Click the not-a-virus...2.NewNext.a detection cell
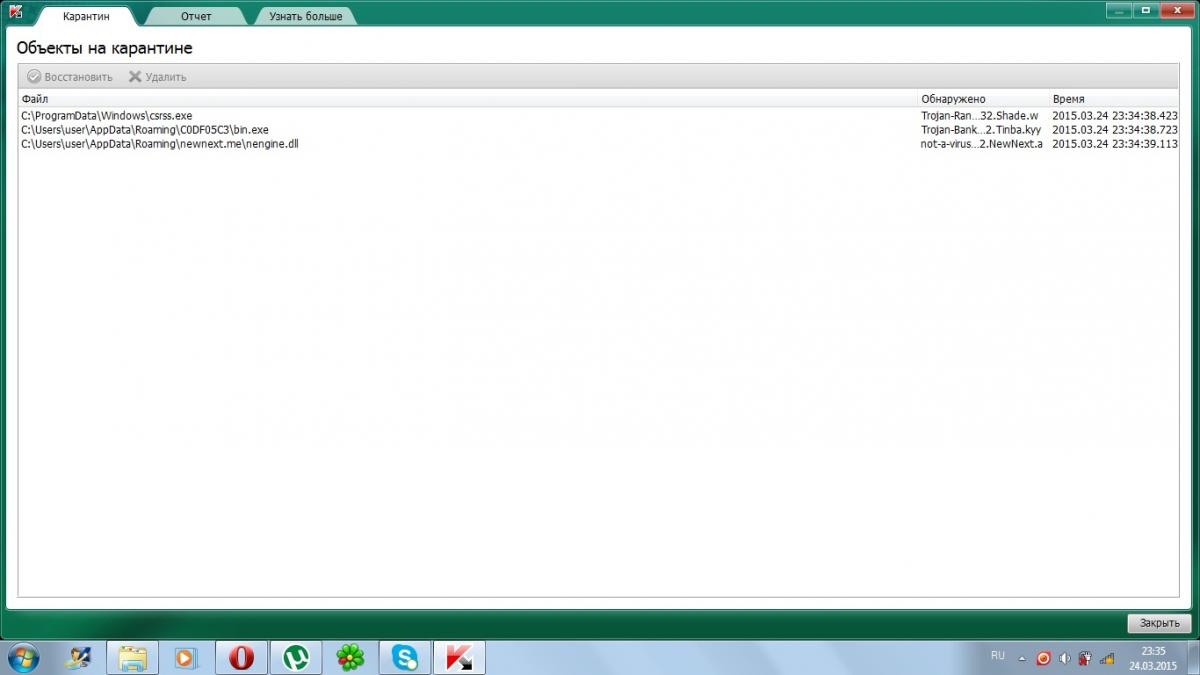1200x675 pixels. (x=982, y=144)
